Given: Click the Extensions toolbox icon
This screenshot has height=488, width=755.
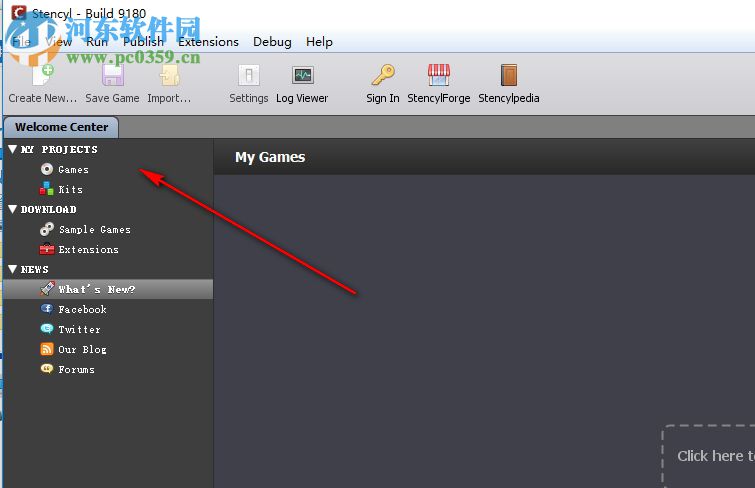Looking at the screenshot, I should pos(47,249).
